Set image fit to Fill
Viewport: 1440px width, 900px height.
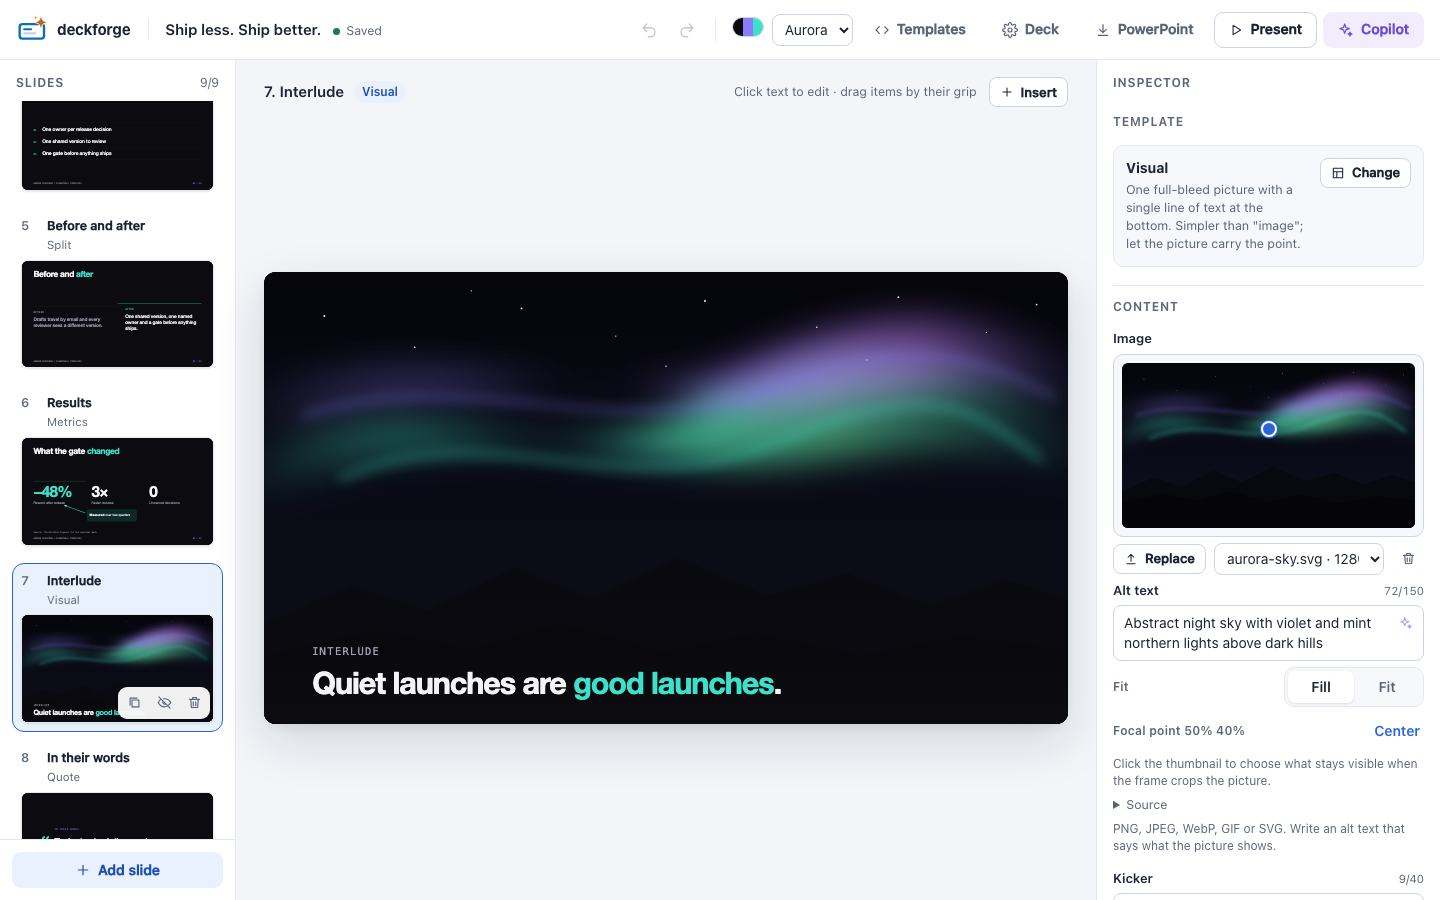coord(1320,687)
